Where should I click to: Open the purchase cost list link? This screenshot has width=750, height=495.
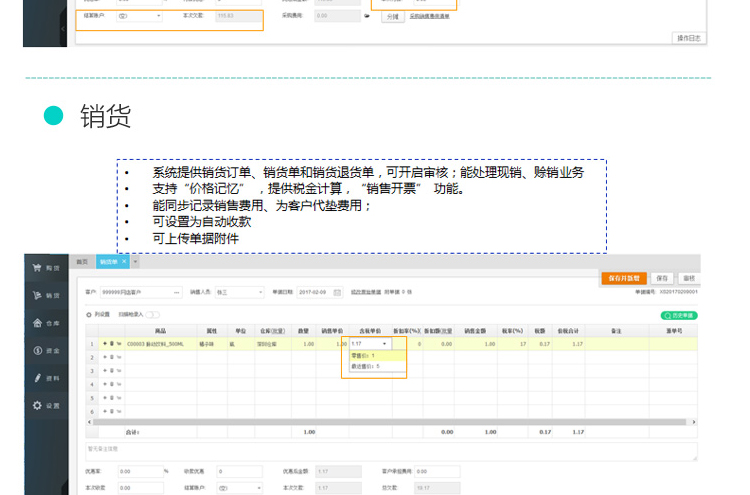[x=430, y=16]
